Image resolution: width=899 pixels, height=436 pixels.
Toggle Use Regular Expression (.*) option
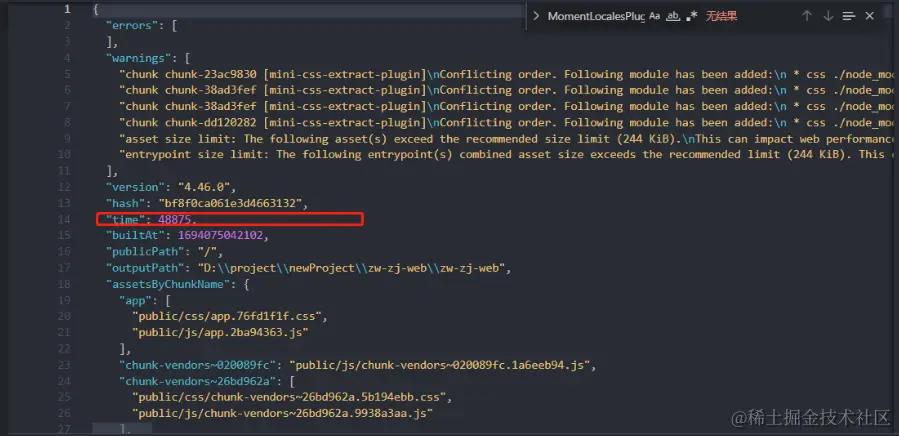click(691, 16)
